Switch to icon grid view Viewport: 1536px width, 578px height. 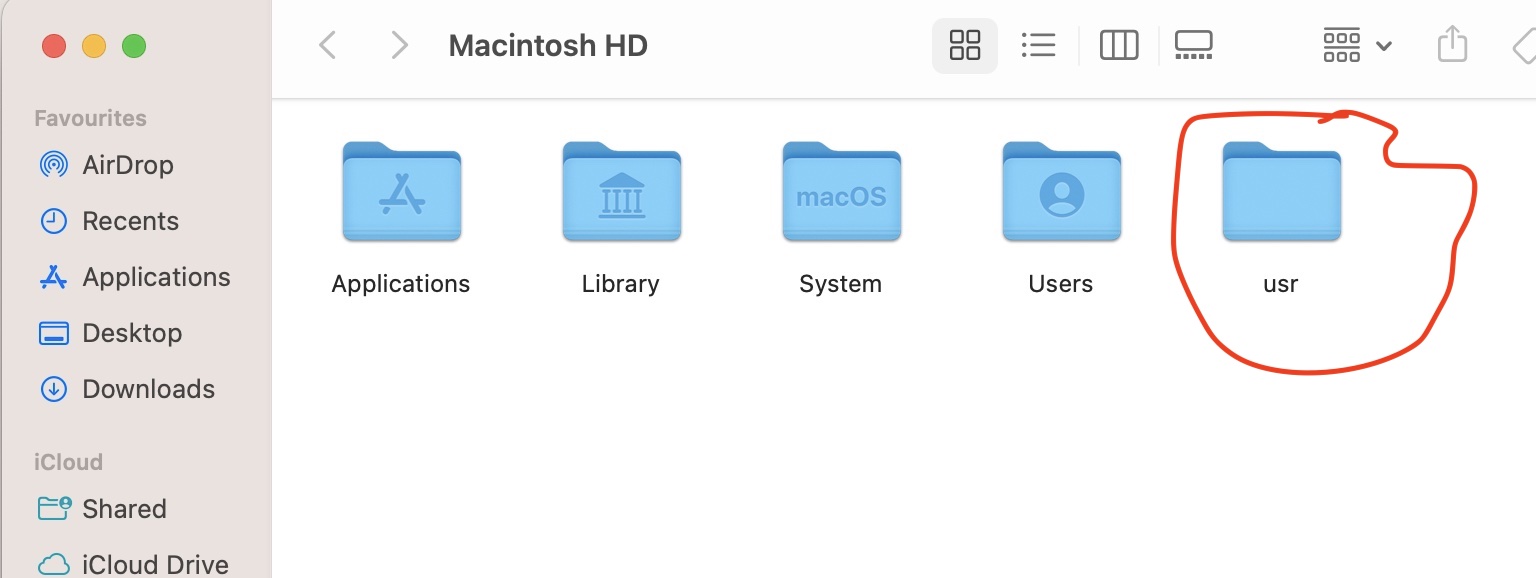coord(965,45)
